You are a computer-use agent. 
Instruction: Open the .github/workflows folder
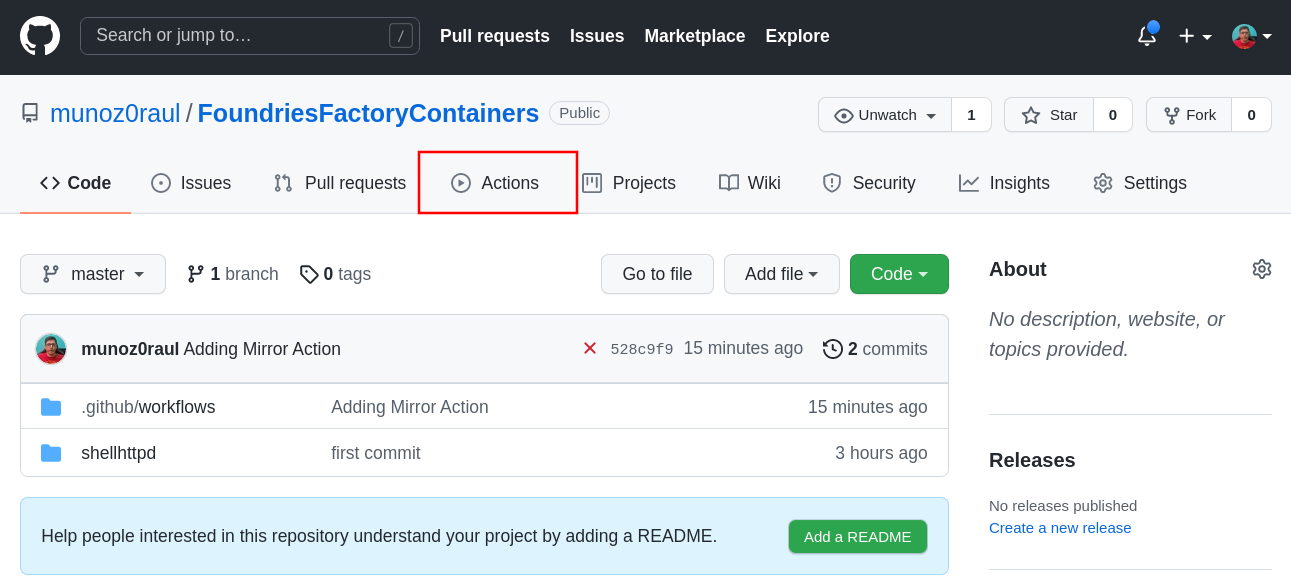tap(148, 407)
